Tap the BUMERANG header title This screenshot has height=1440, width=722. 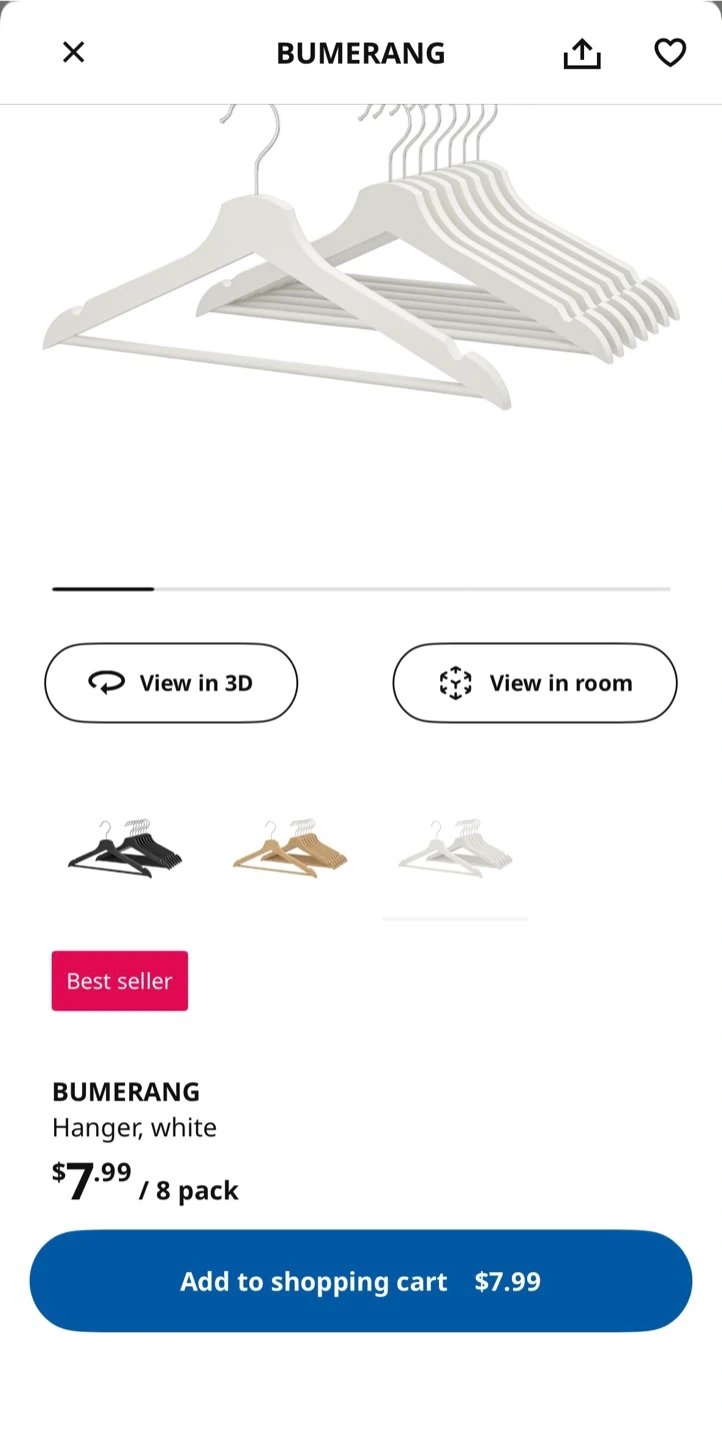[x=361, y=53]
